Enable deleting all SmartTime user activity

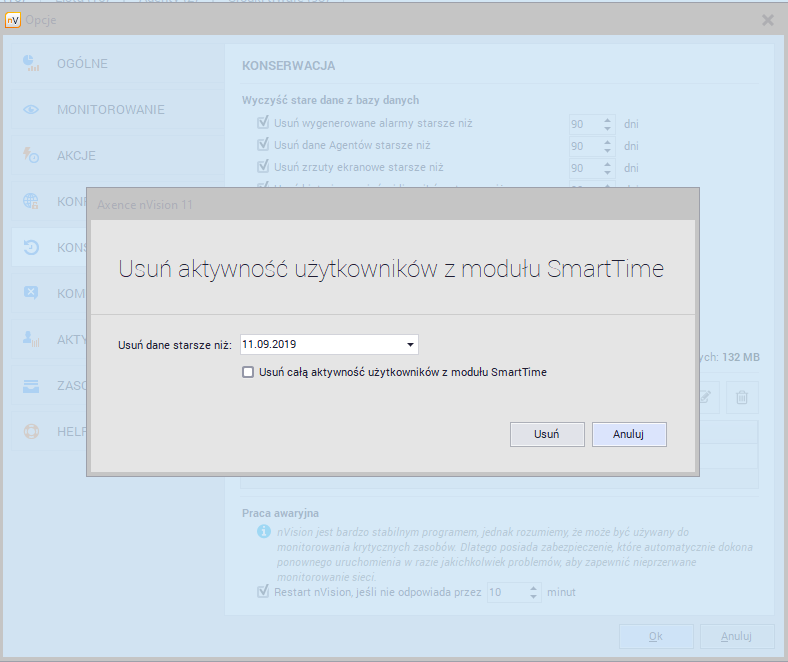point(248,372)
